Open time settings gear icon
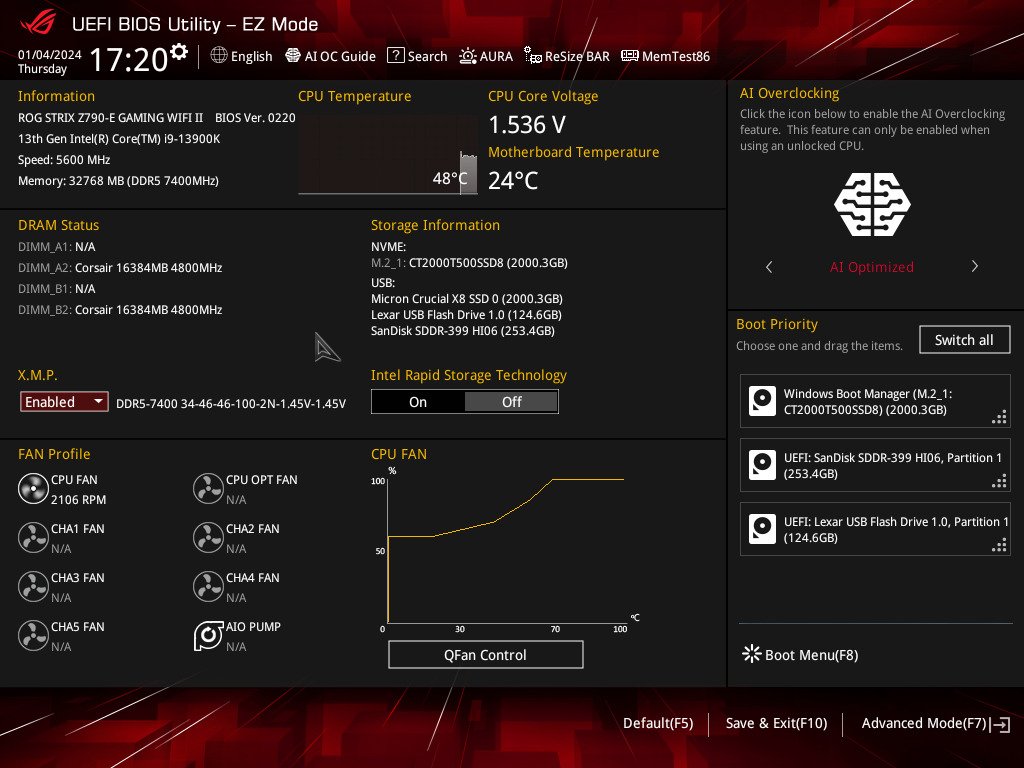Screen dimensions: 1024x768 178,52
